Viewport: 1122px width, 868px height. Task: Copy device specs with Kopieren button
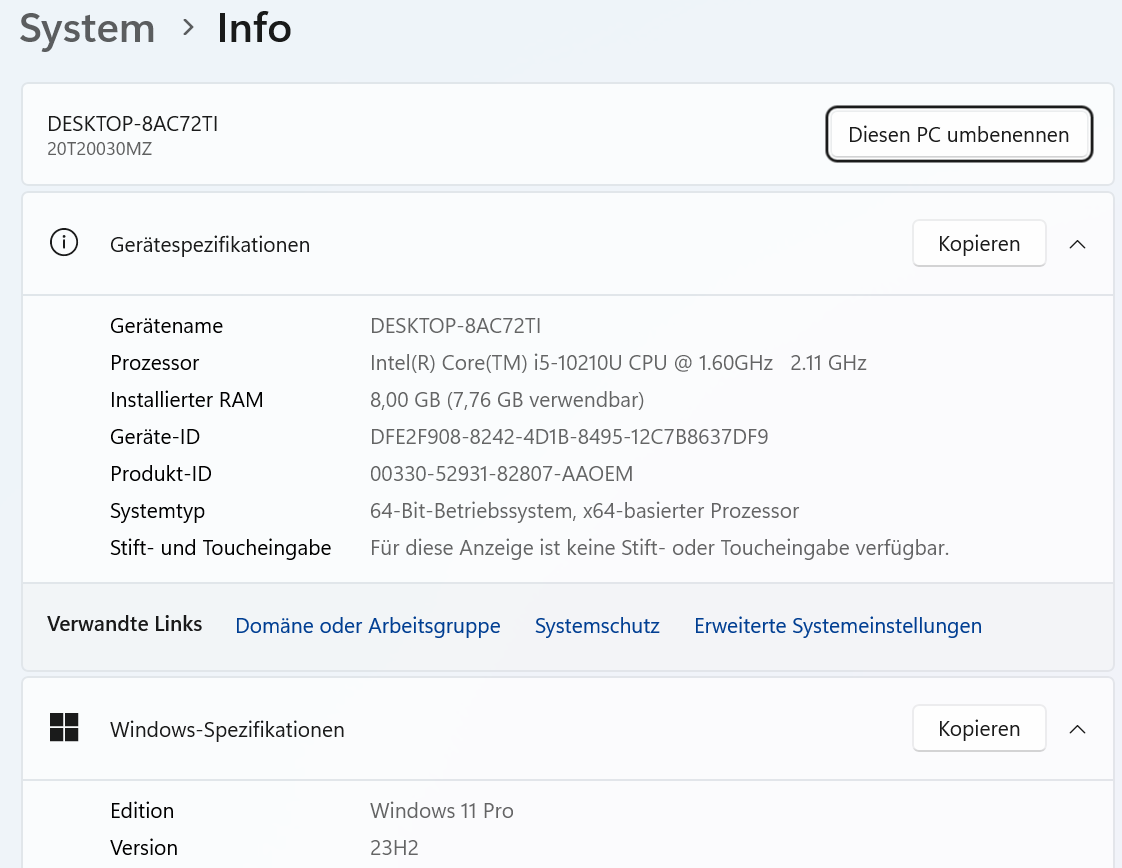(x=978, y=244)
